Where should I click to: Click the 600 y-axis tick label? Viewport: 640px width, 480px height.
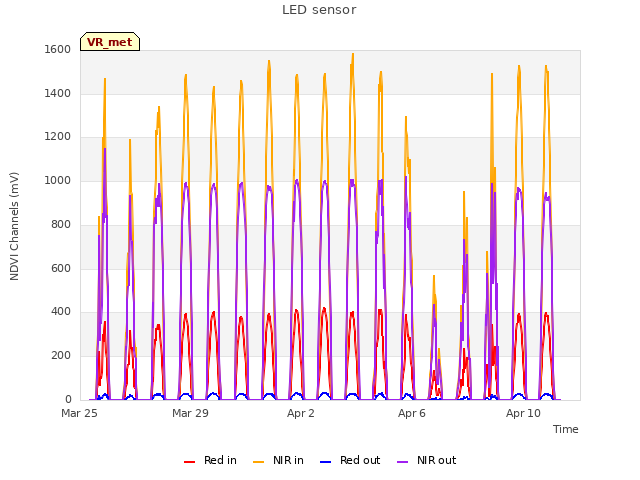(x=61, y=269)
